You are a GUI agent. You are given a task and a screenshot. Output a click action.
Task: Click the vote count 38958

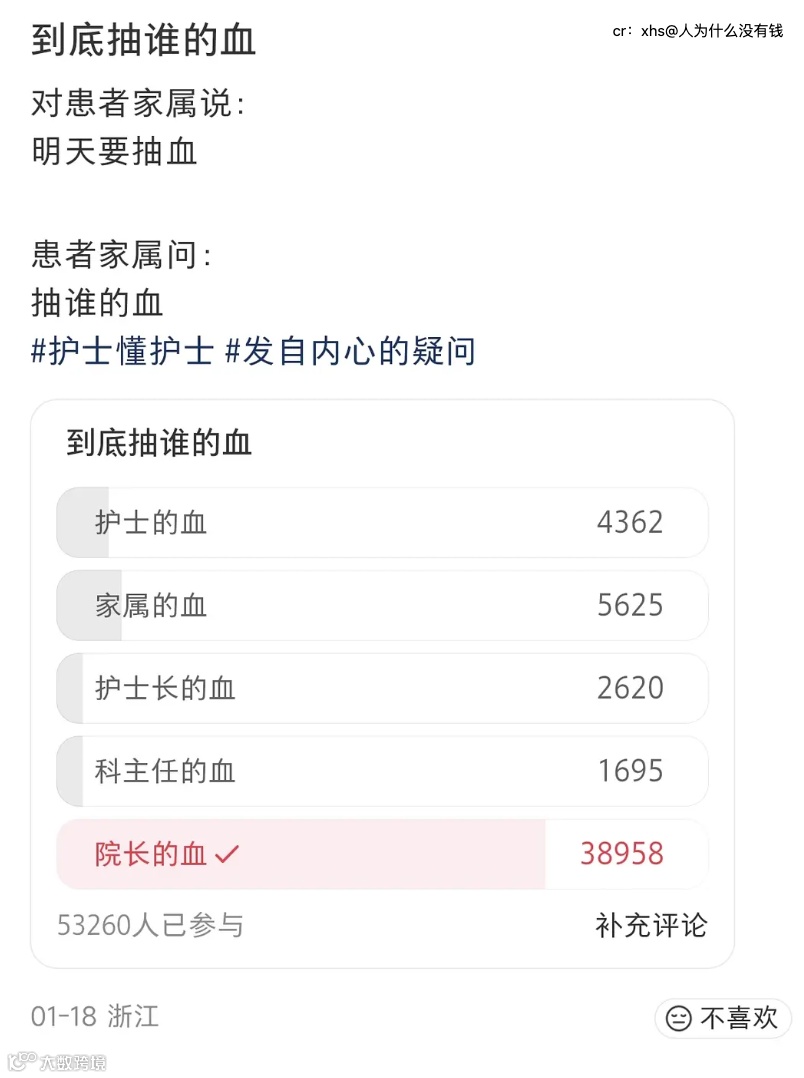click(x=622, y=854)
